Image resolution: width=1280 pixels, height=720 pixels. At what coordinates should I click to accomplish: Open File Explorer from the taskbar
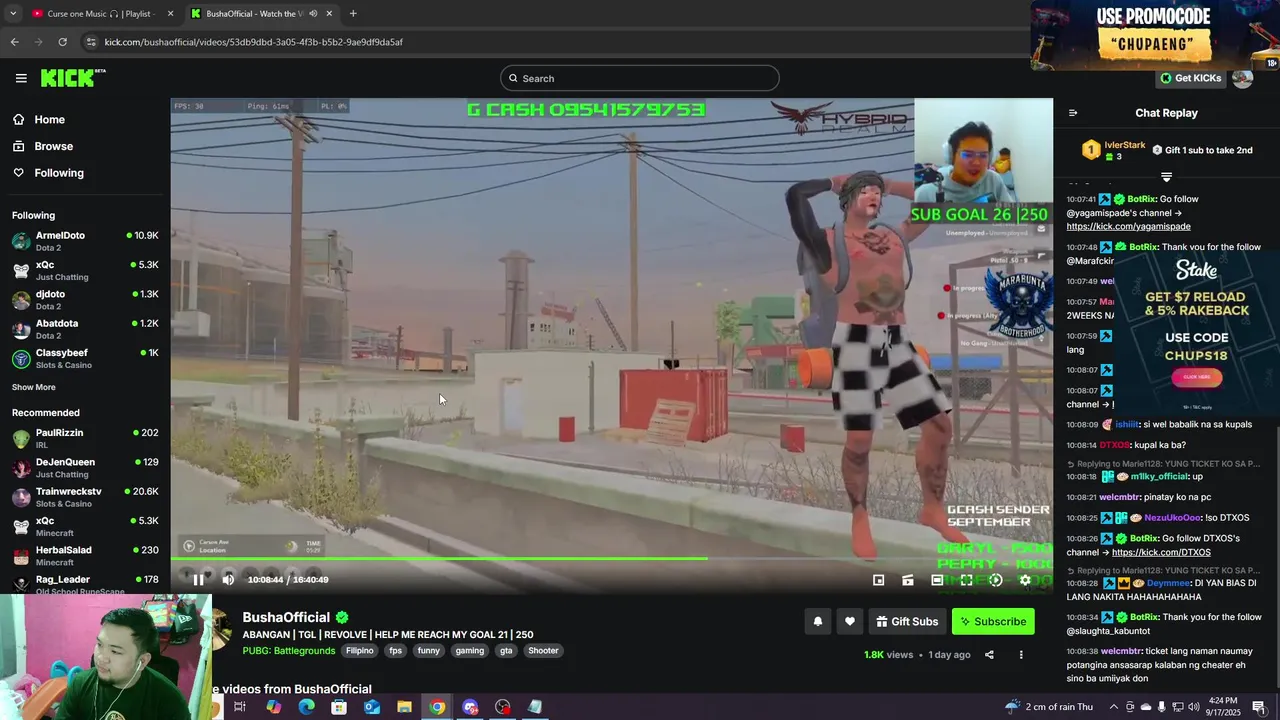pos(404,707)
